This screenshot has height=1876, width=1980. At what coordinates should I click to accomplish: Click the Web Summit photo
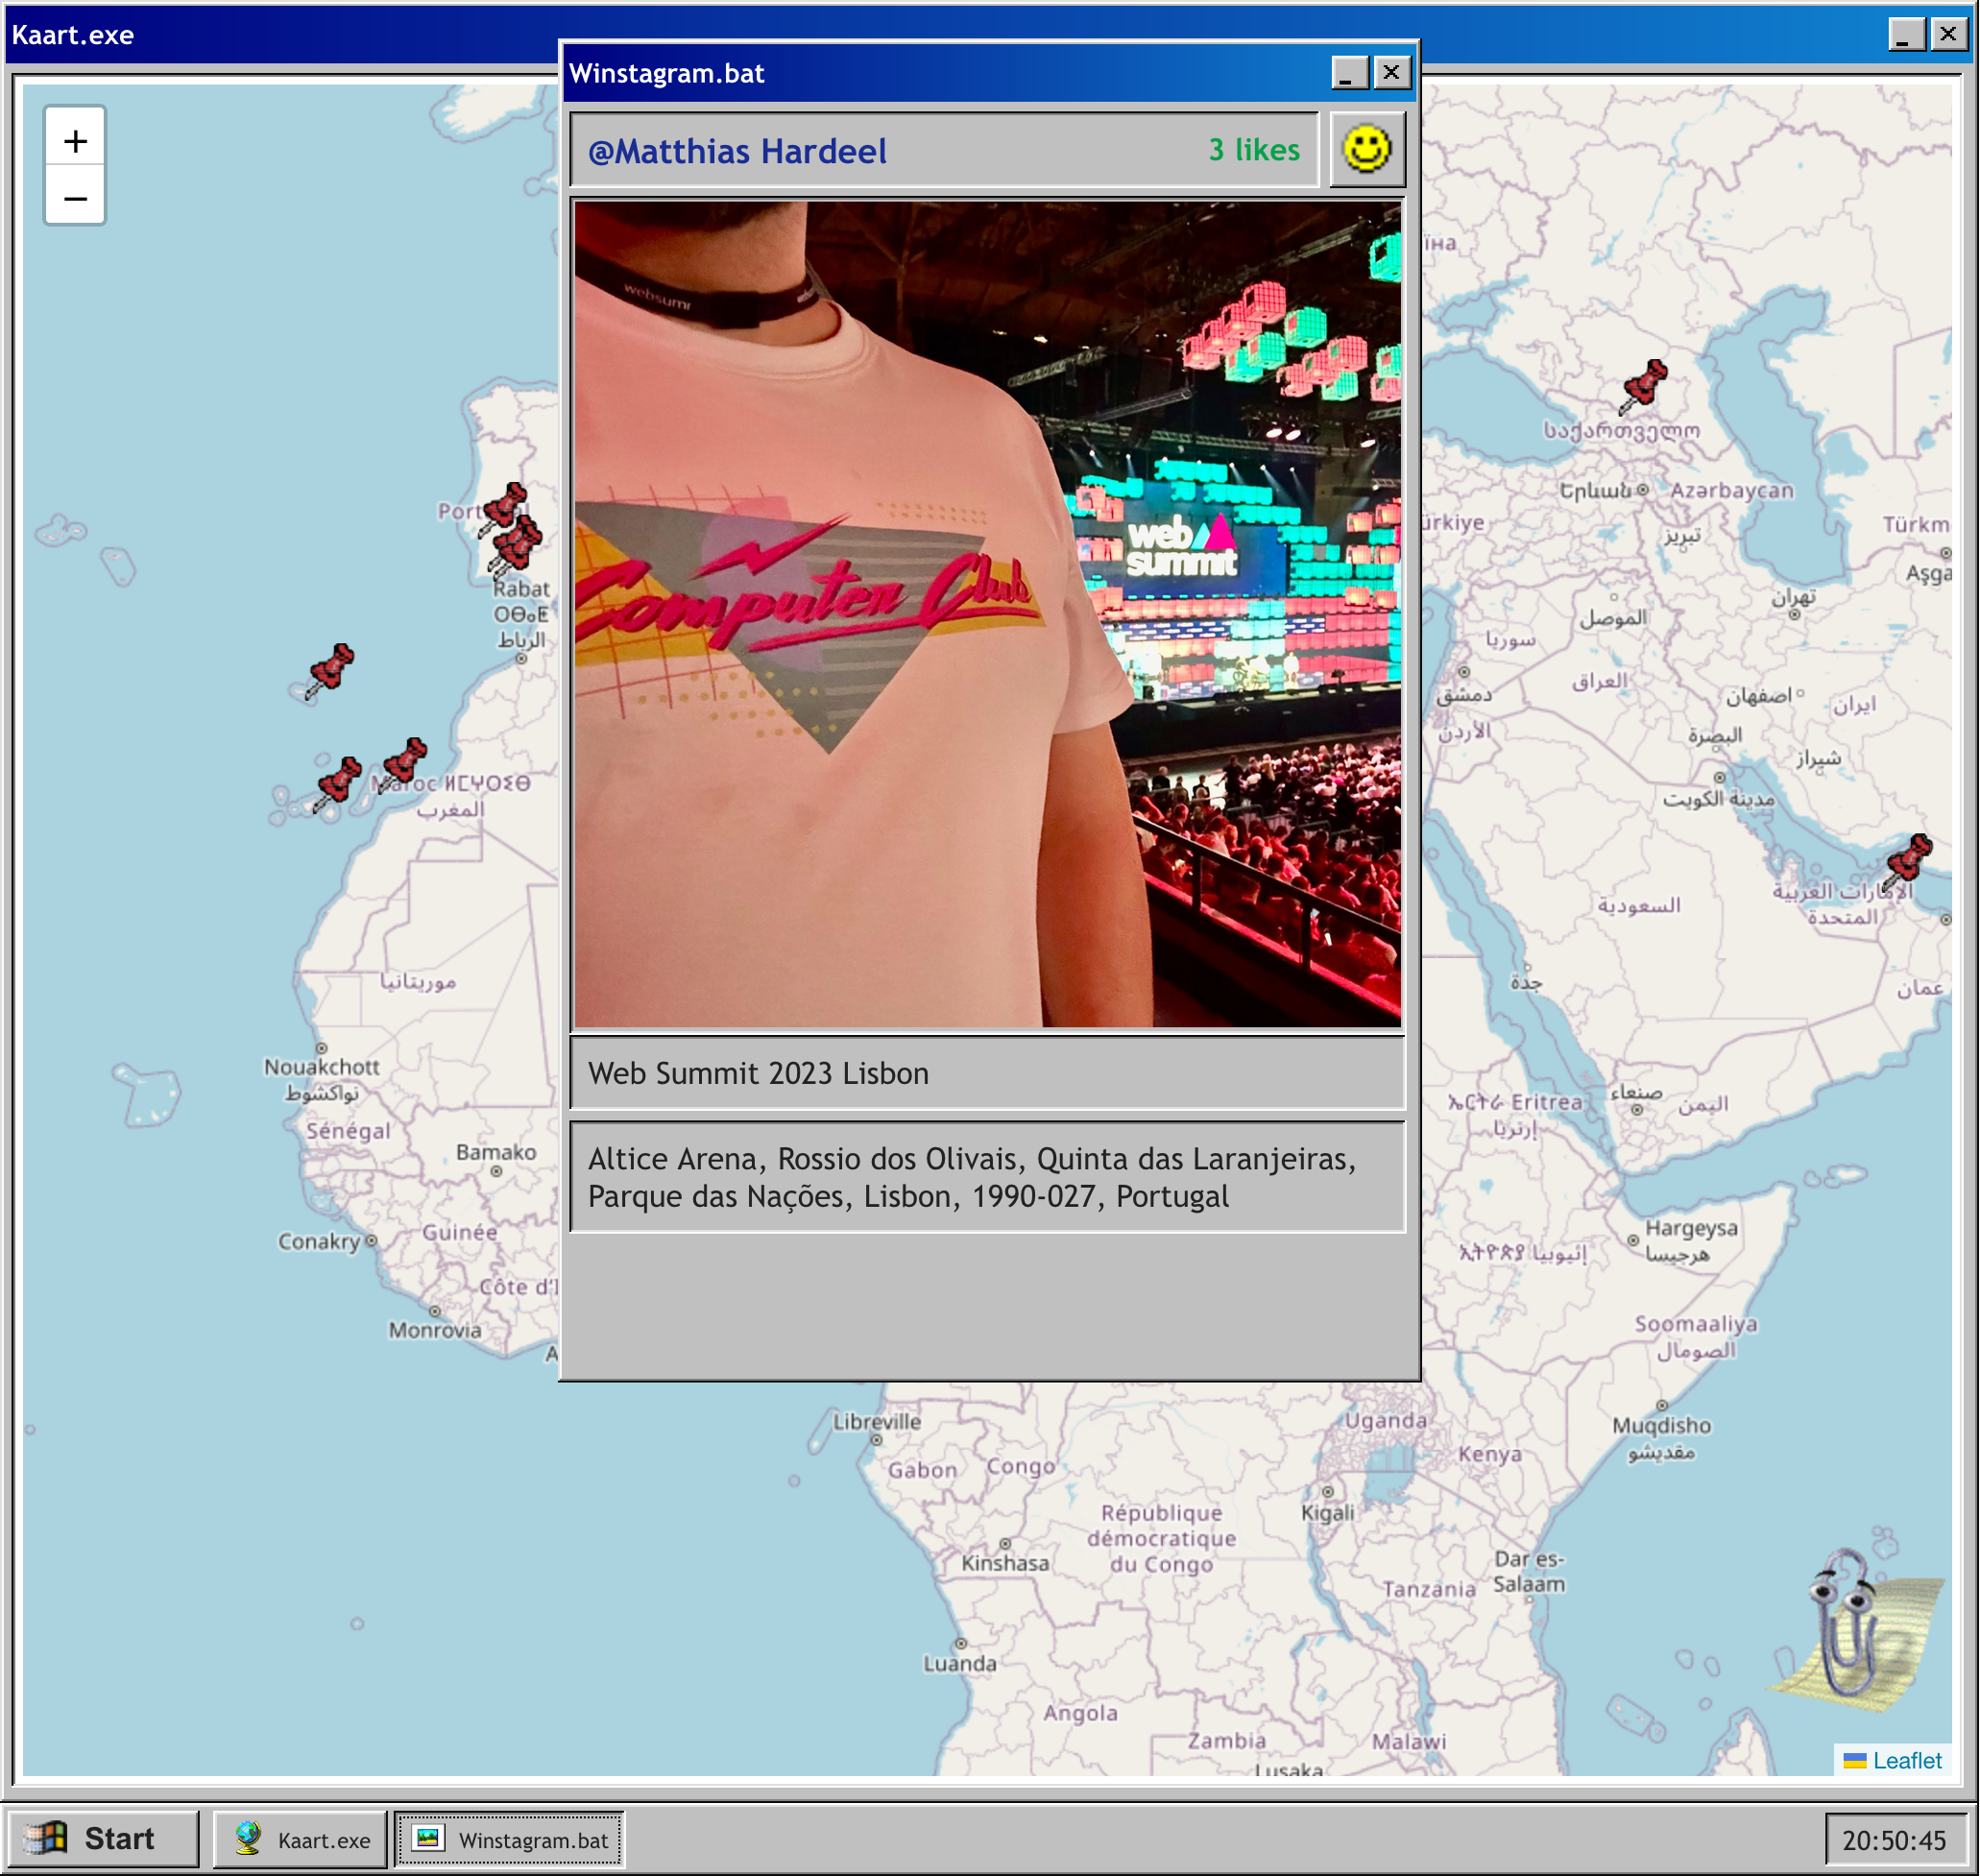click(987, 613)
